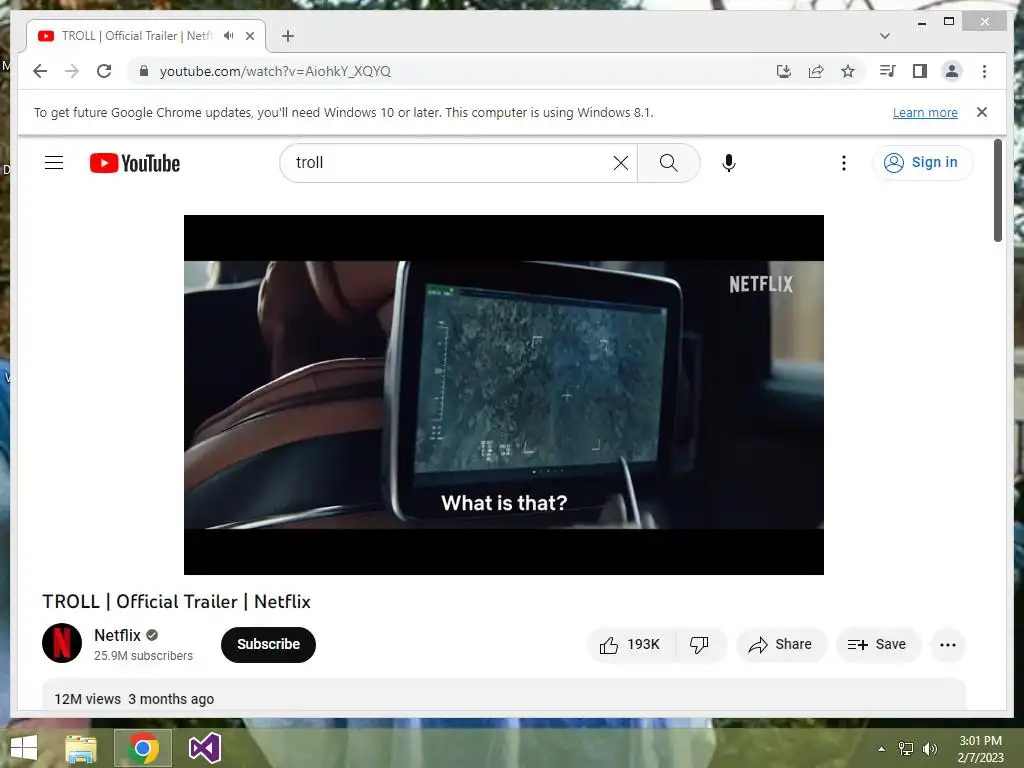
Task: Like the video with thumbs up 193K
Action: (630, 645)
